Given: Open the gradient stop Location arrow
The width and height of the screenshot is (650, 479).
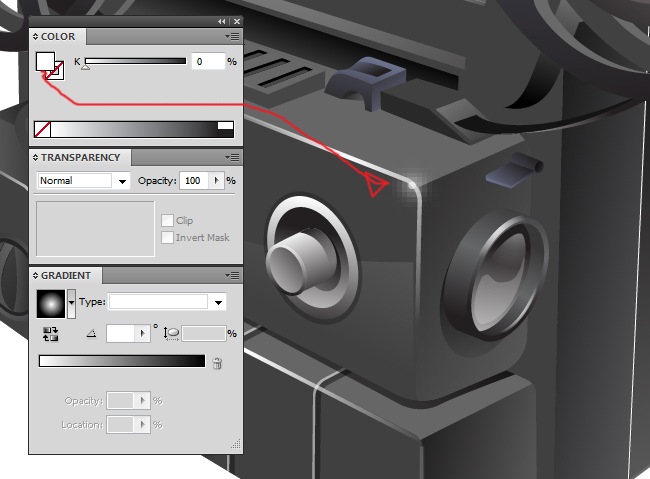Looking at the screenshot, I should pos(143,425).
